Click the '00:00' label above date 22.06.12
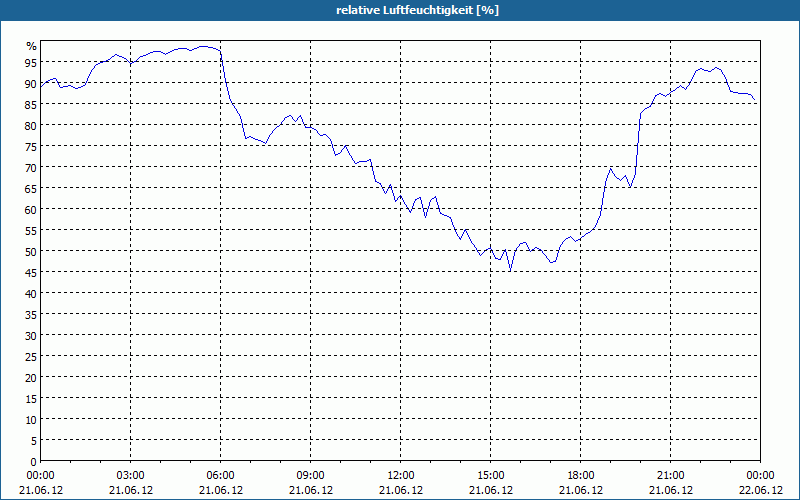Screen dimensions: 800x500 (x=760, y=476)
